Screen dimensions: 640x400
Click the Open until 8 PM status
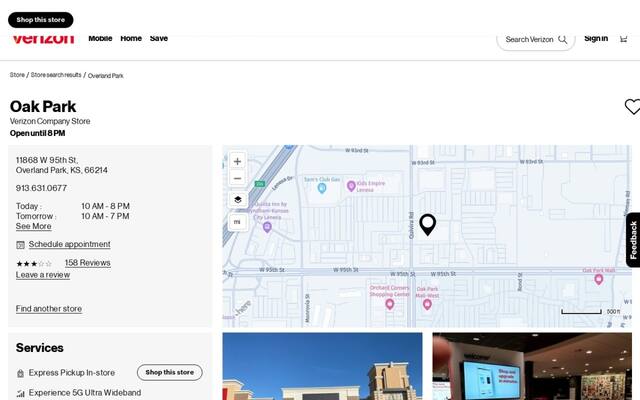coord(38,133)
